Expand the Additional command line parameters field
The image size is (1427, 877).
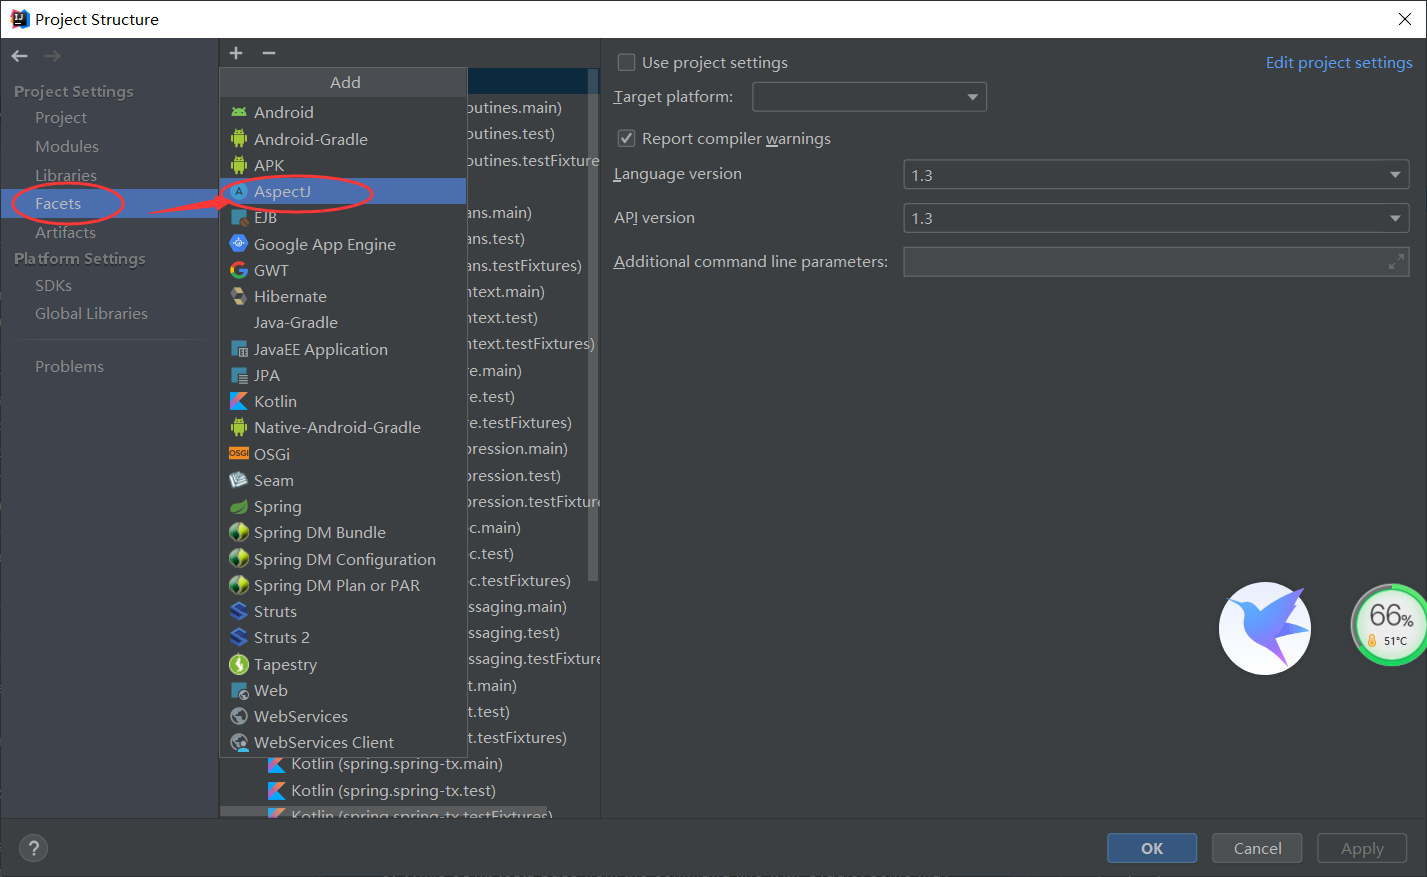pyautogui.click(x=1395, y=261)
